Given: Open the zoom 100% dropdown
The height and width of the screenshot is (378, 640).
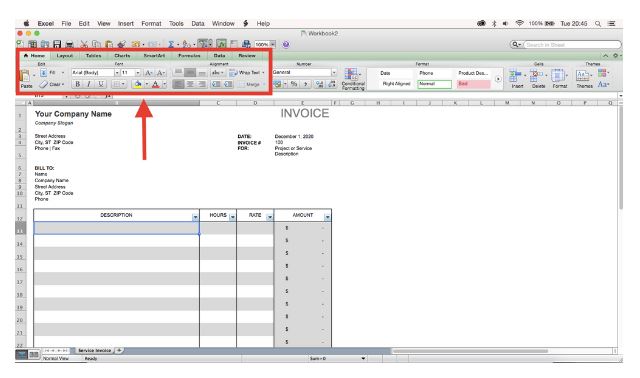Looking at the screenshot, I should point(273,44).
